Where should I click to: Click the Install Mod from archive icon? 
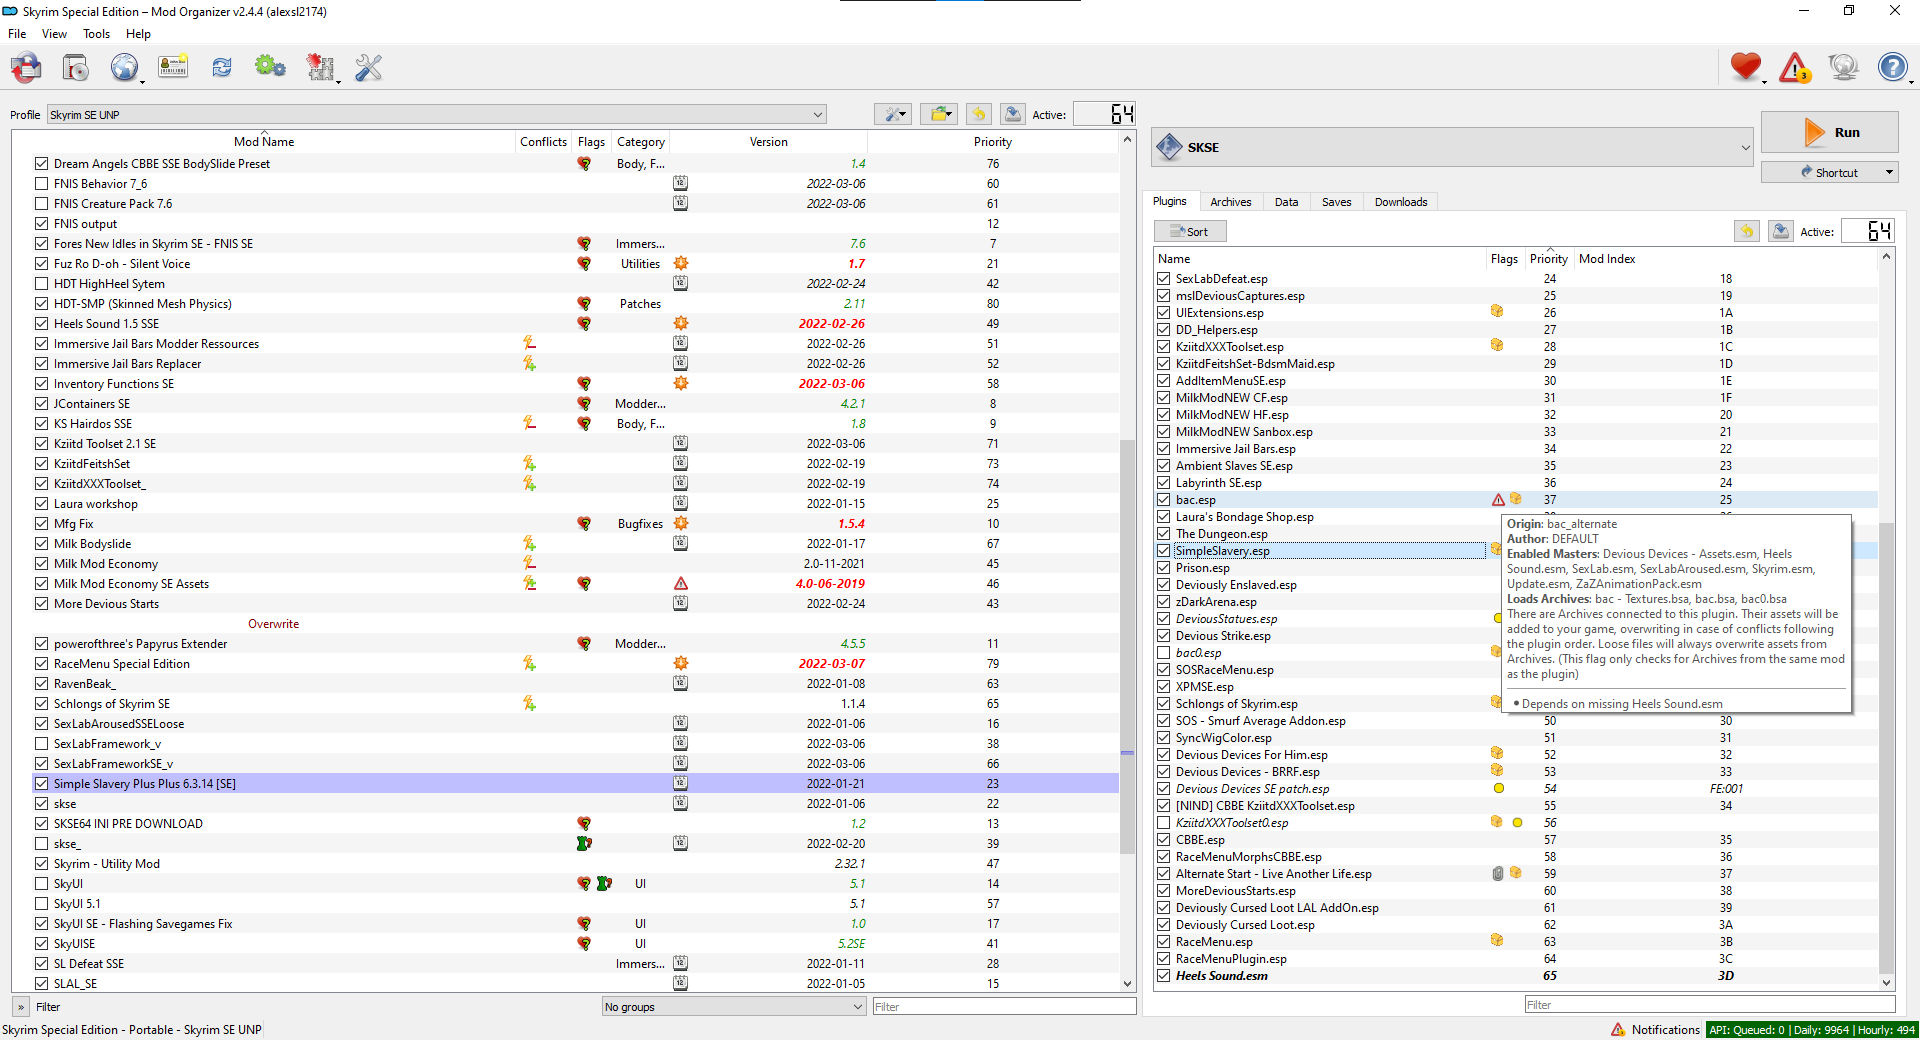(75, 68)
